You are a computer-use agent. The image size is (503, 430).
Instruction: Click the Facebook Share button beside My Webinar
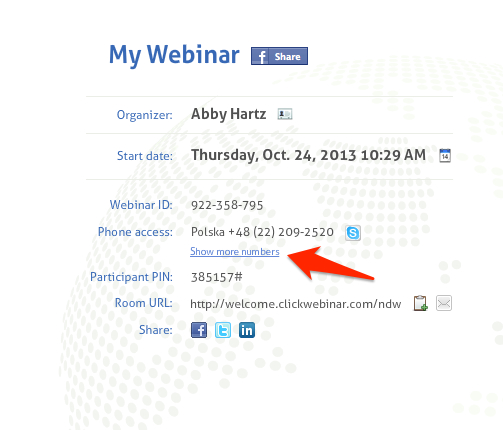click(x=279, y=56)
